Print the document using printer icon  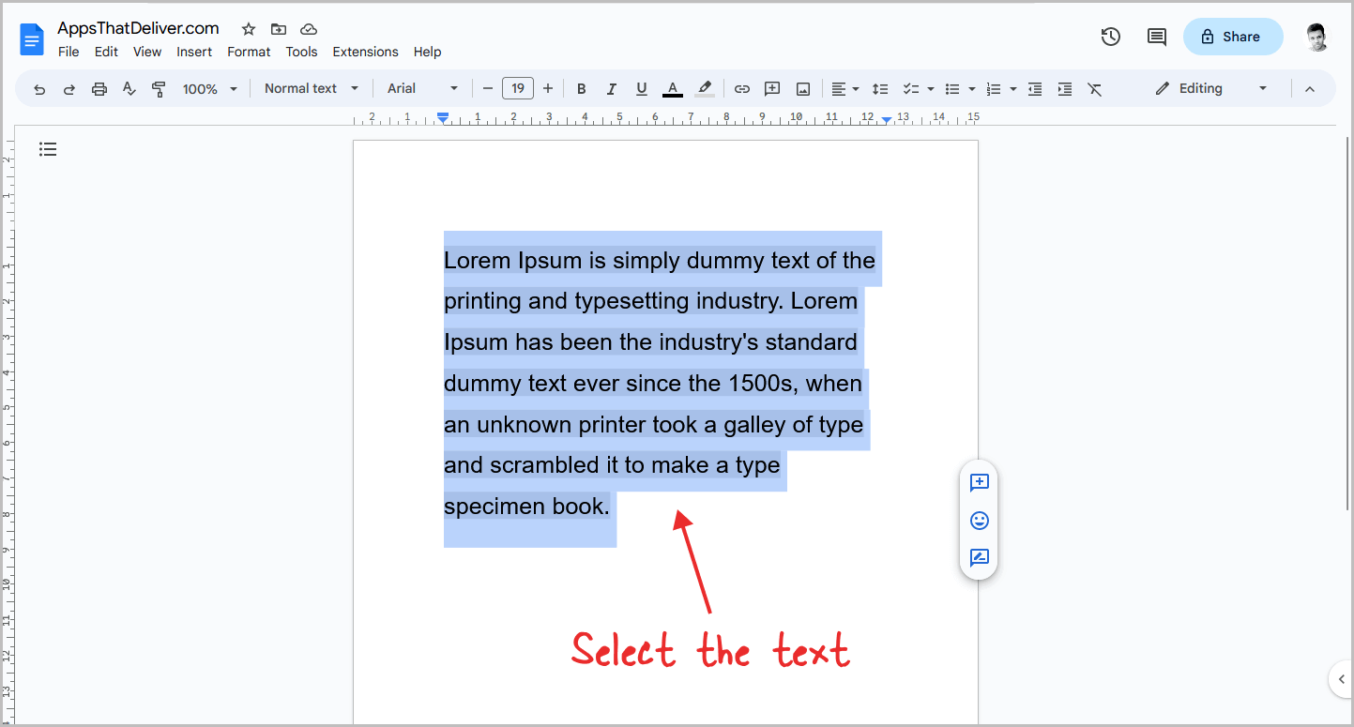tap(99, 89)
